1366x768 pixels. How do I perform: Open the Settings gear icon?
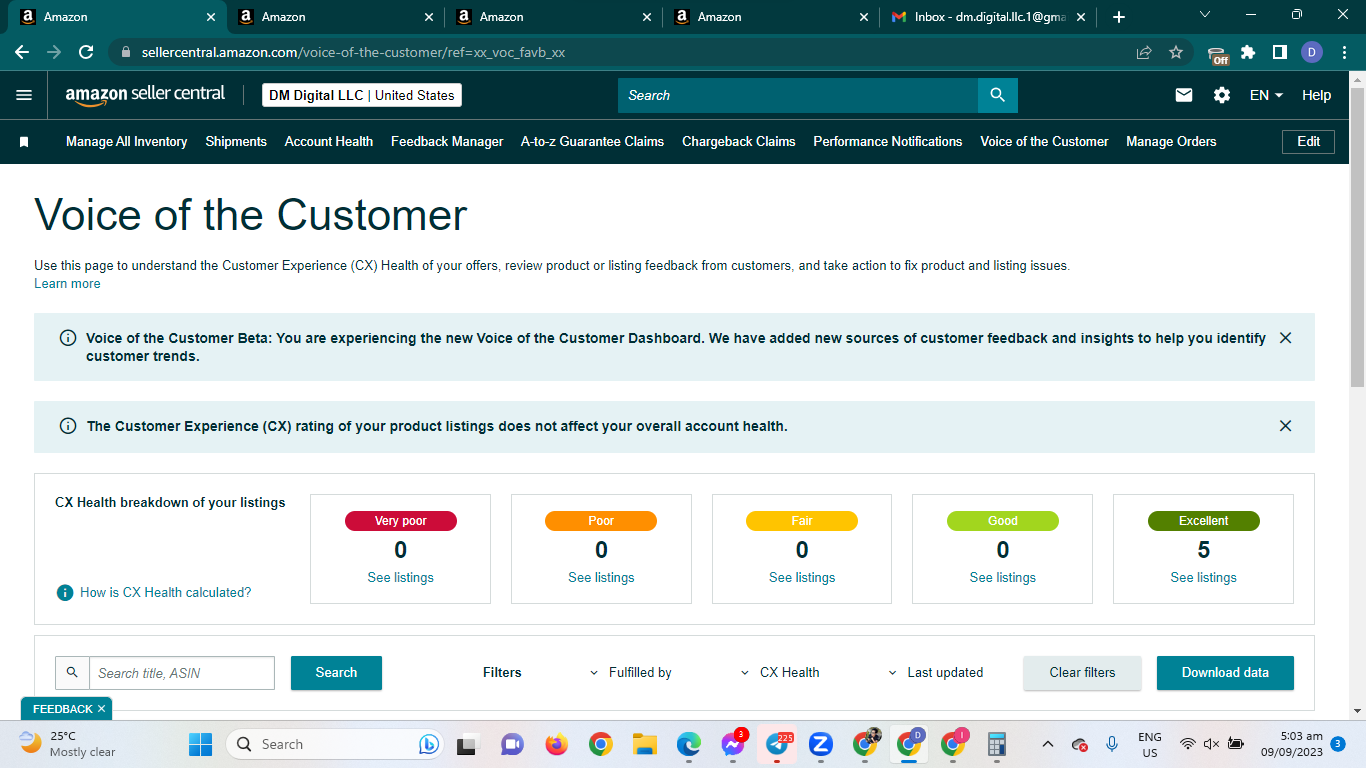click(x=1222, y=95)
